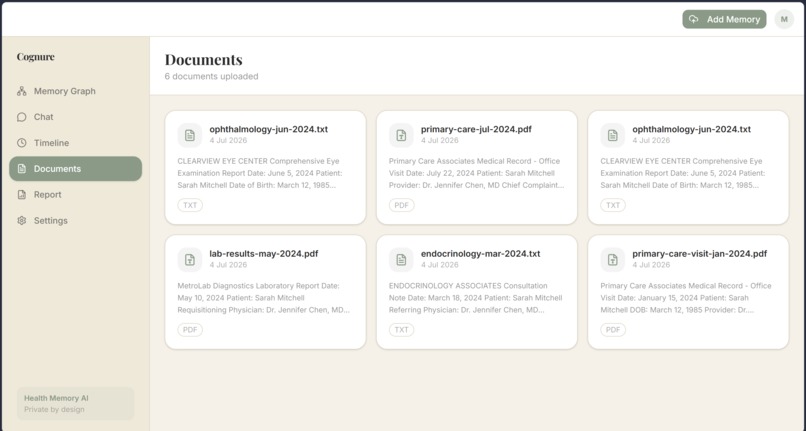Open Settings from the sidebar
Image resolution: width=806 pixels, height=431 pixels.
[x=76, y=220]
